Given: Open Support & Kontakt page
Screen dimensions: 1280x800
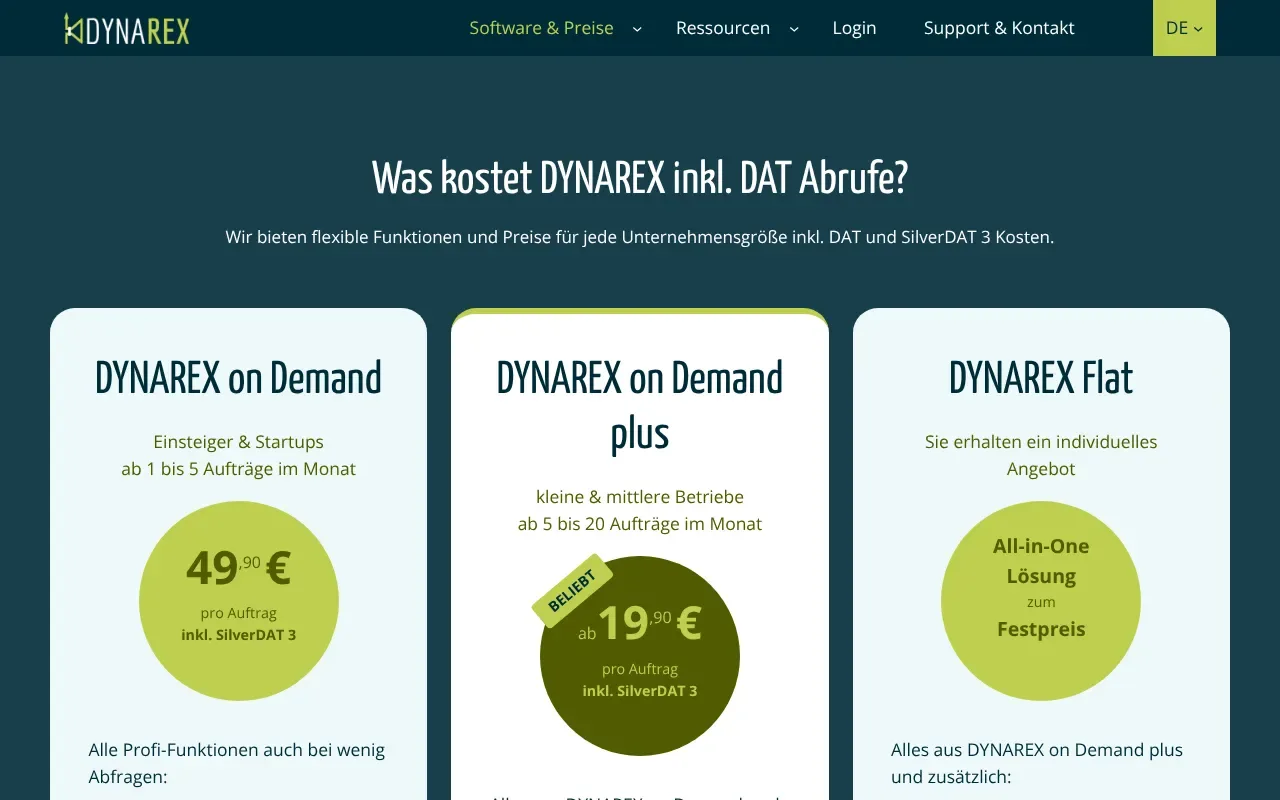Looking at the screenshot, I should click(x=999, y=28).
